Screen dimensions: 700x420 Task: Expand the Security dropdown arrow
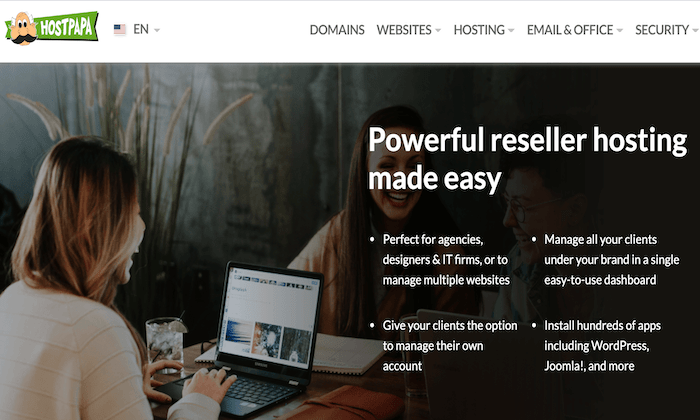coord(696,31)
